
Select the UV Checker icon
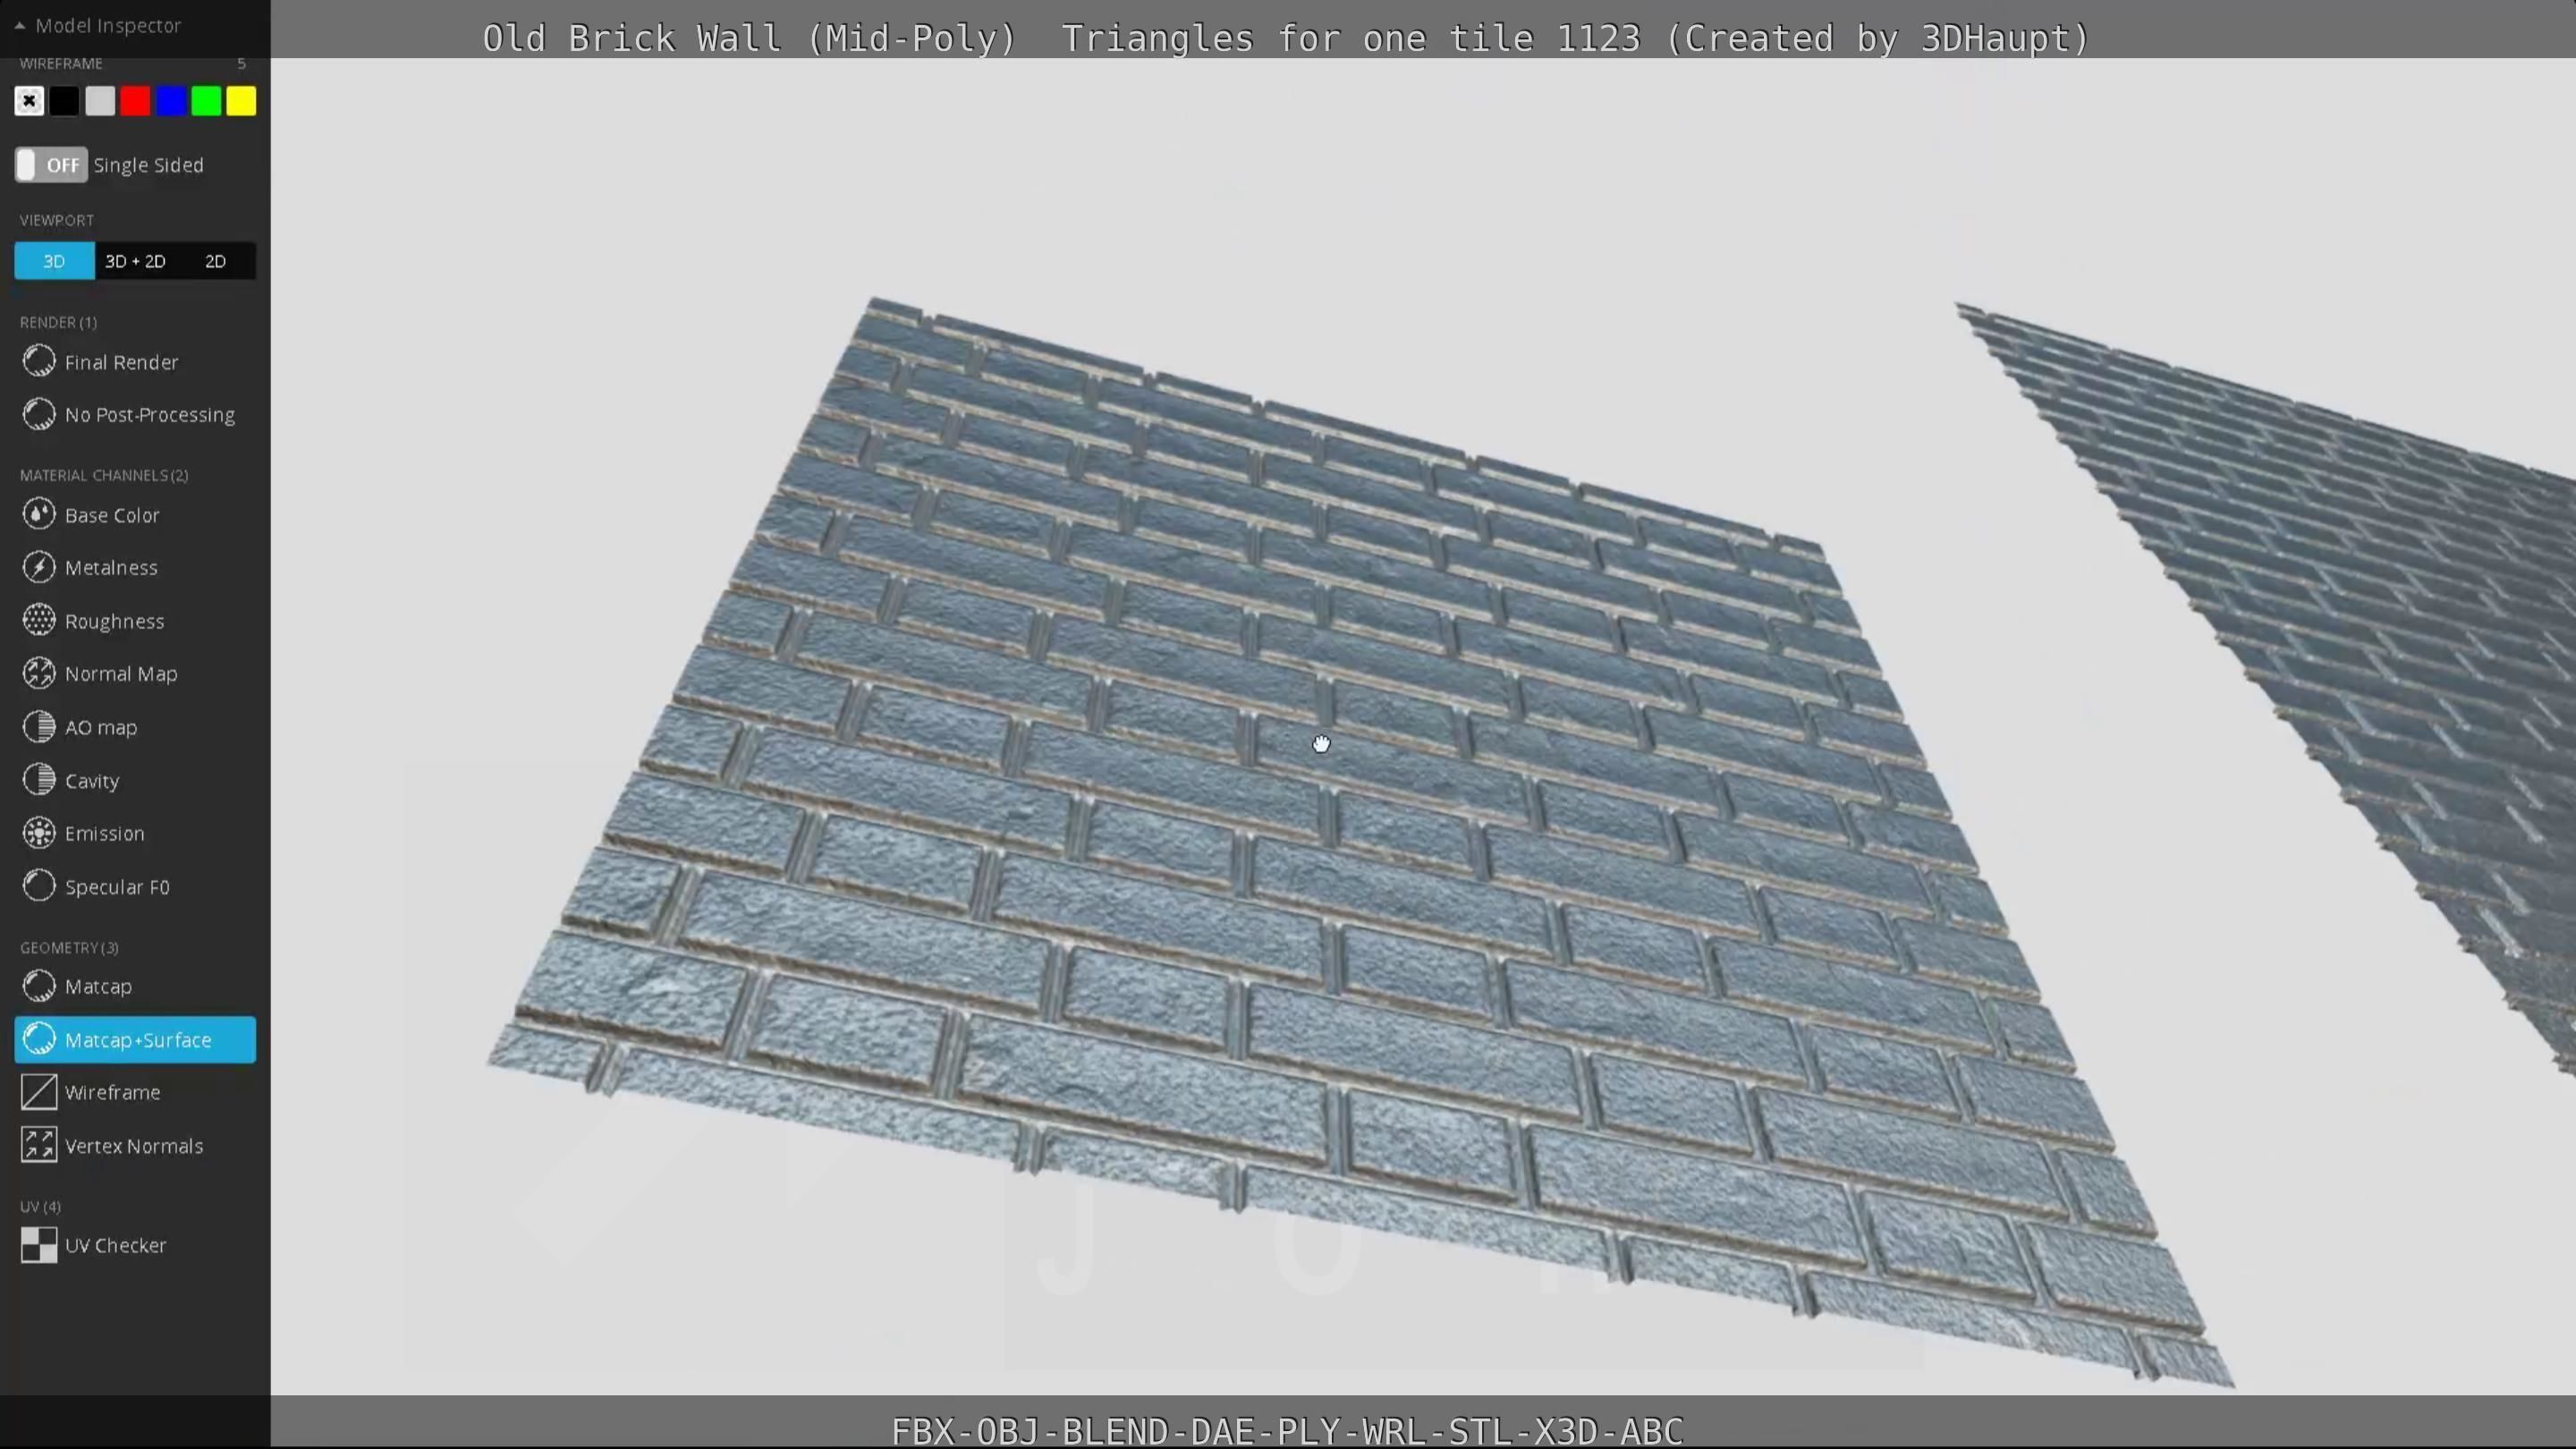[39, 1245]
